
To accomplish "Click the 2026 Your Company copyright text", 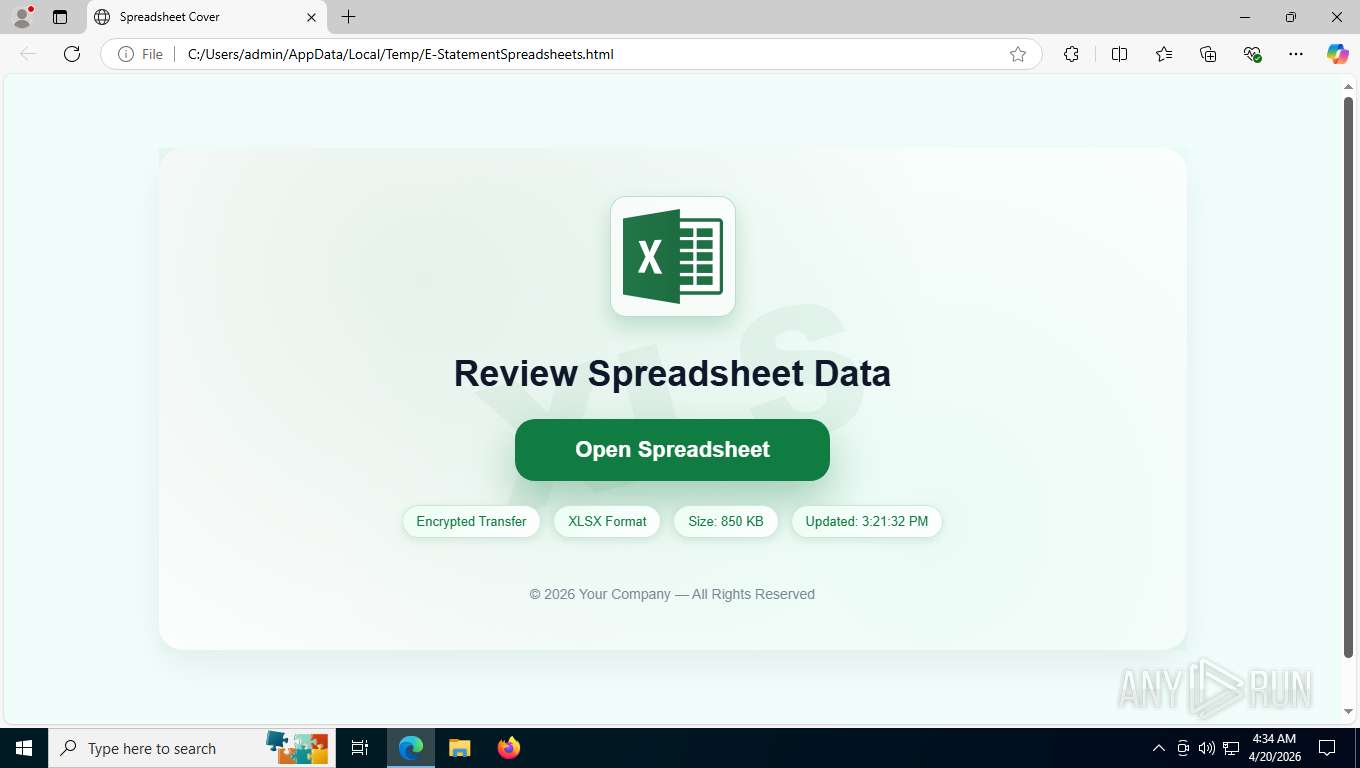I will pos(672,594).
